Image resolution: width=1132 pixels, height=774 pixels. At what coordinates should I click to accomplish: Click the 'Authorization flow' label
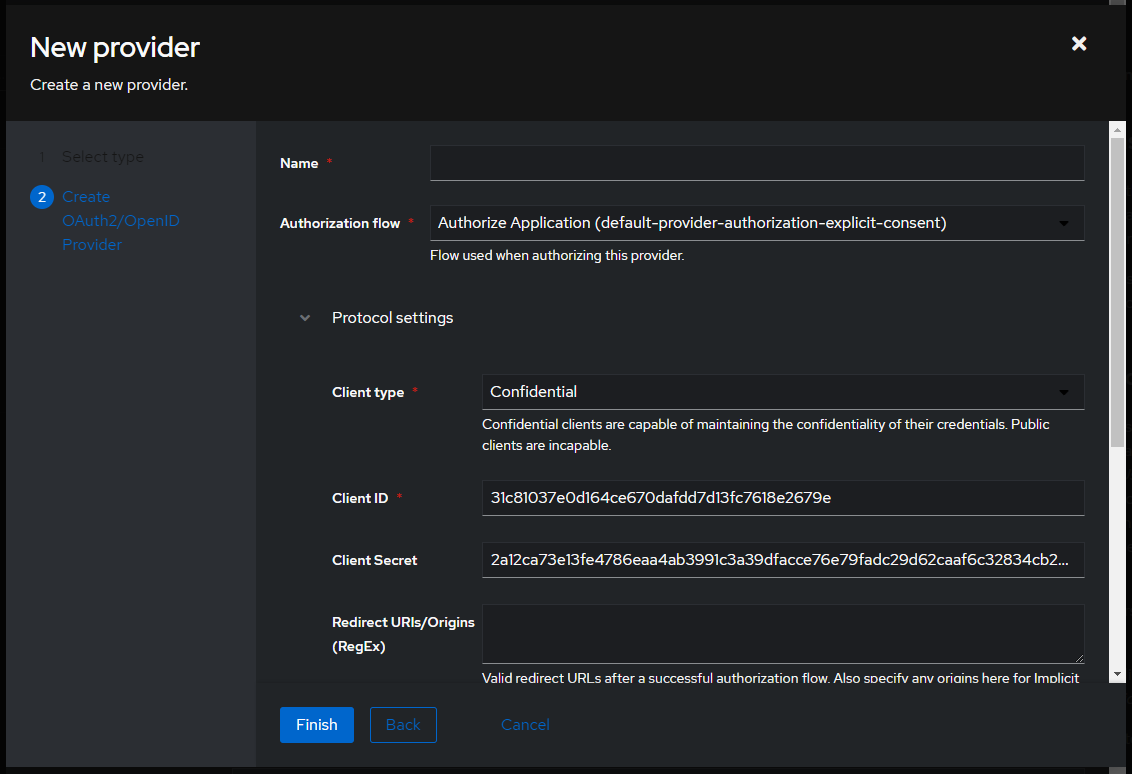coord(339,224)
